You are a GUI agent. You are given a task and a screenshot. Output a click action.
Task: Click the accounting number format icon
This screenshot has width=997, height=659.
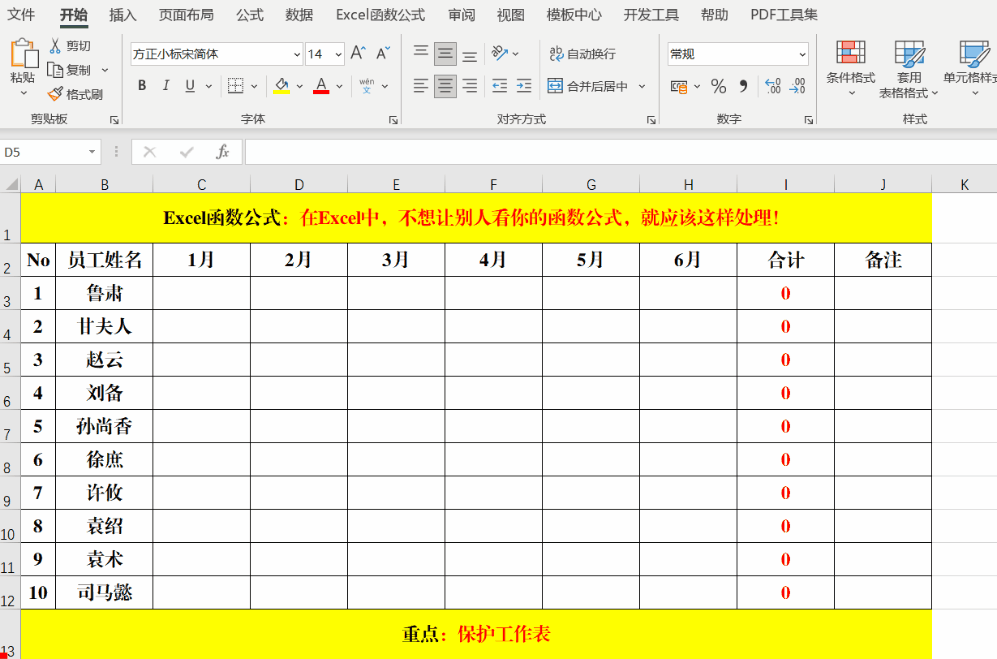click(678, 86)
